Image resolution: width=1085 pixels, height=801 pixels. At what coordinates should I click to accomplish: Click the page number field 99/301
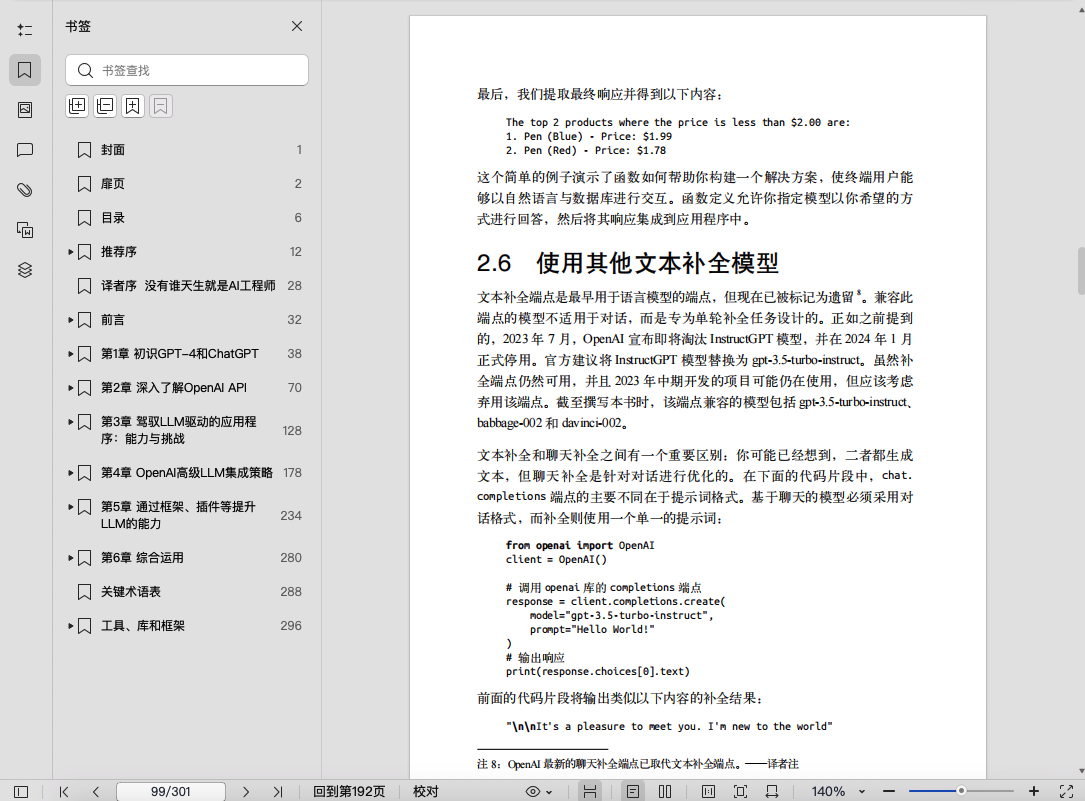(171, 791)
